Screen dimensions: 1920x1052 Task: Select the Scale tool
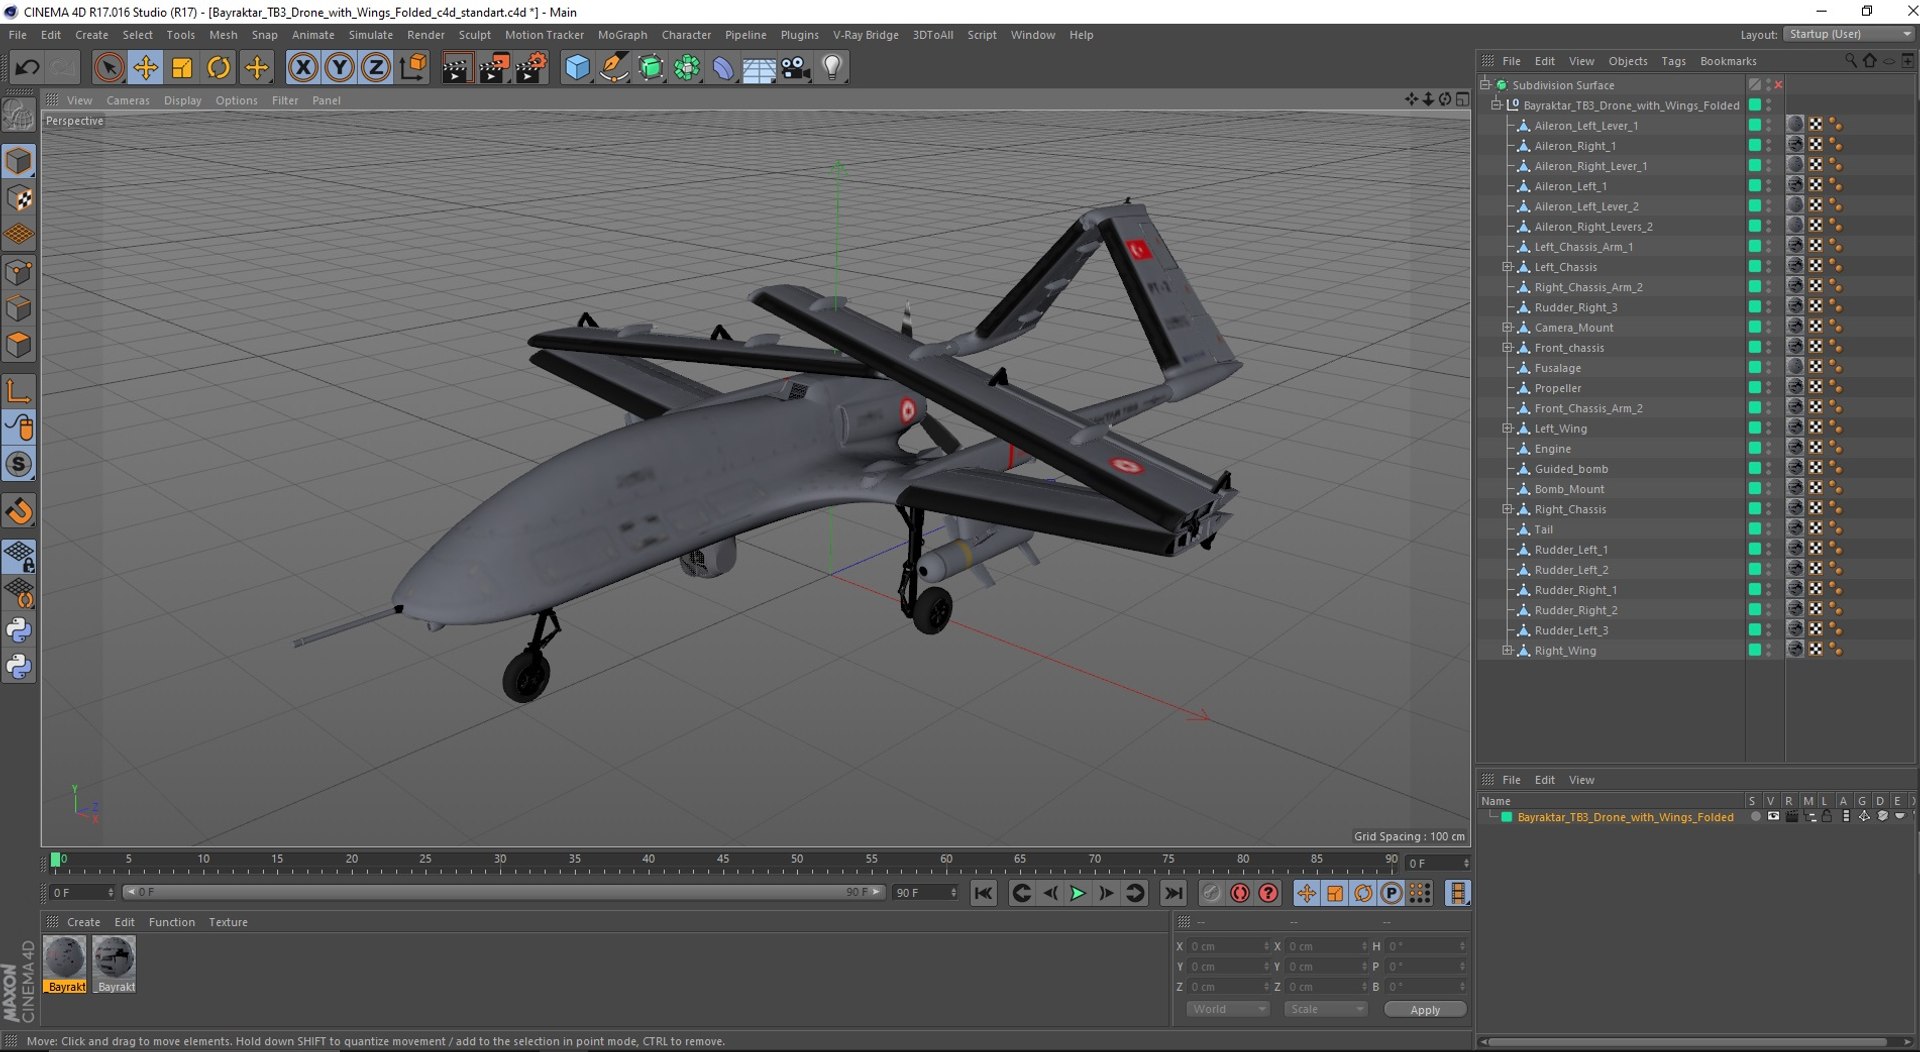pos(182,67)
